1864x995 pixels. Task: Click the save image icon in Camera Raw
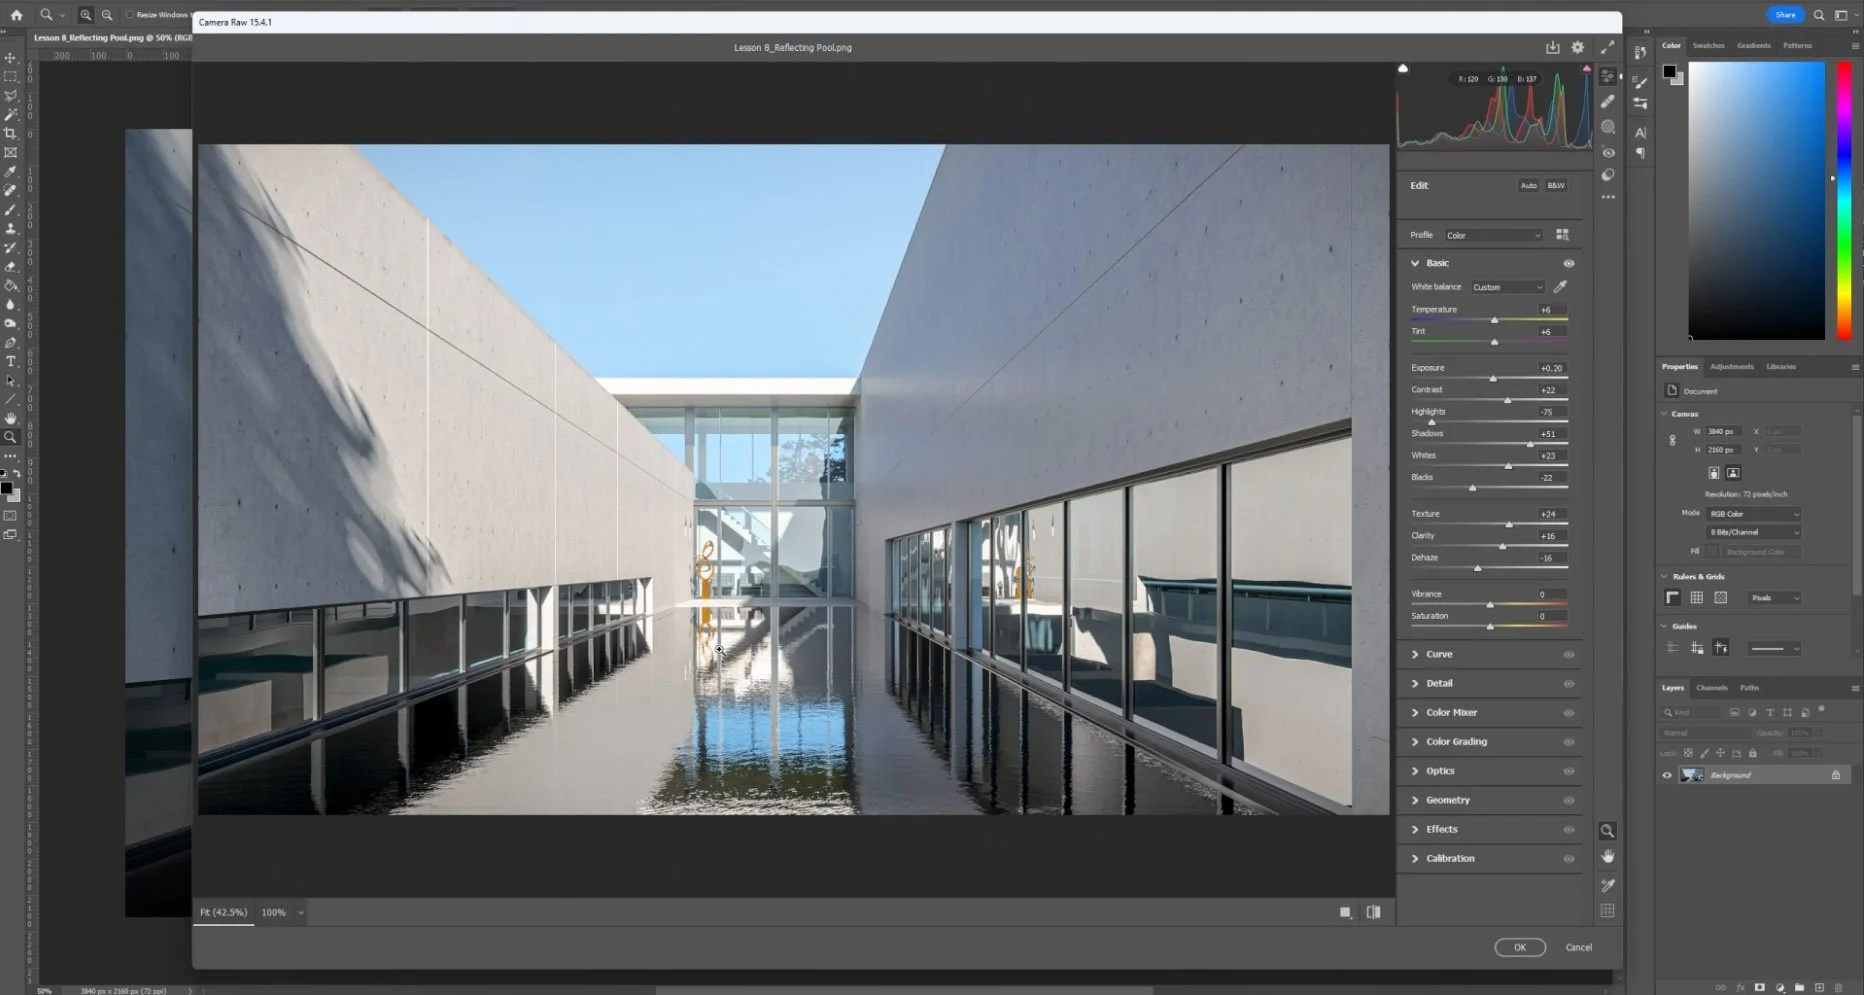(x=1552, y=47)
